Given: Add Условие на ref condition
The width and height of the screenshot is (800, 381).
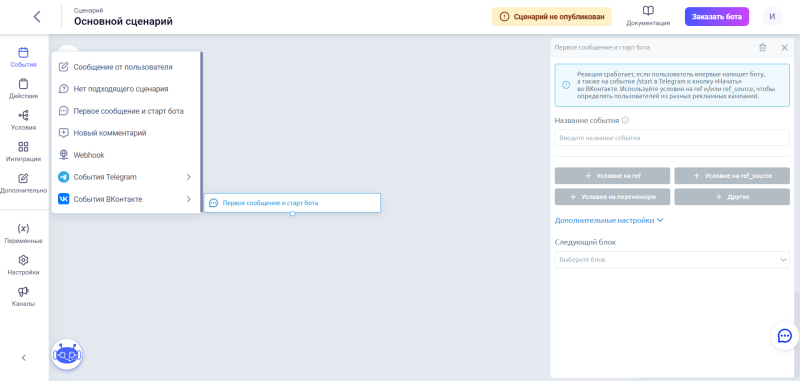Looking at the screenshot, I should (612, 175).
